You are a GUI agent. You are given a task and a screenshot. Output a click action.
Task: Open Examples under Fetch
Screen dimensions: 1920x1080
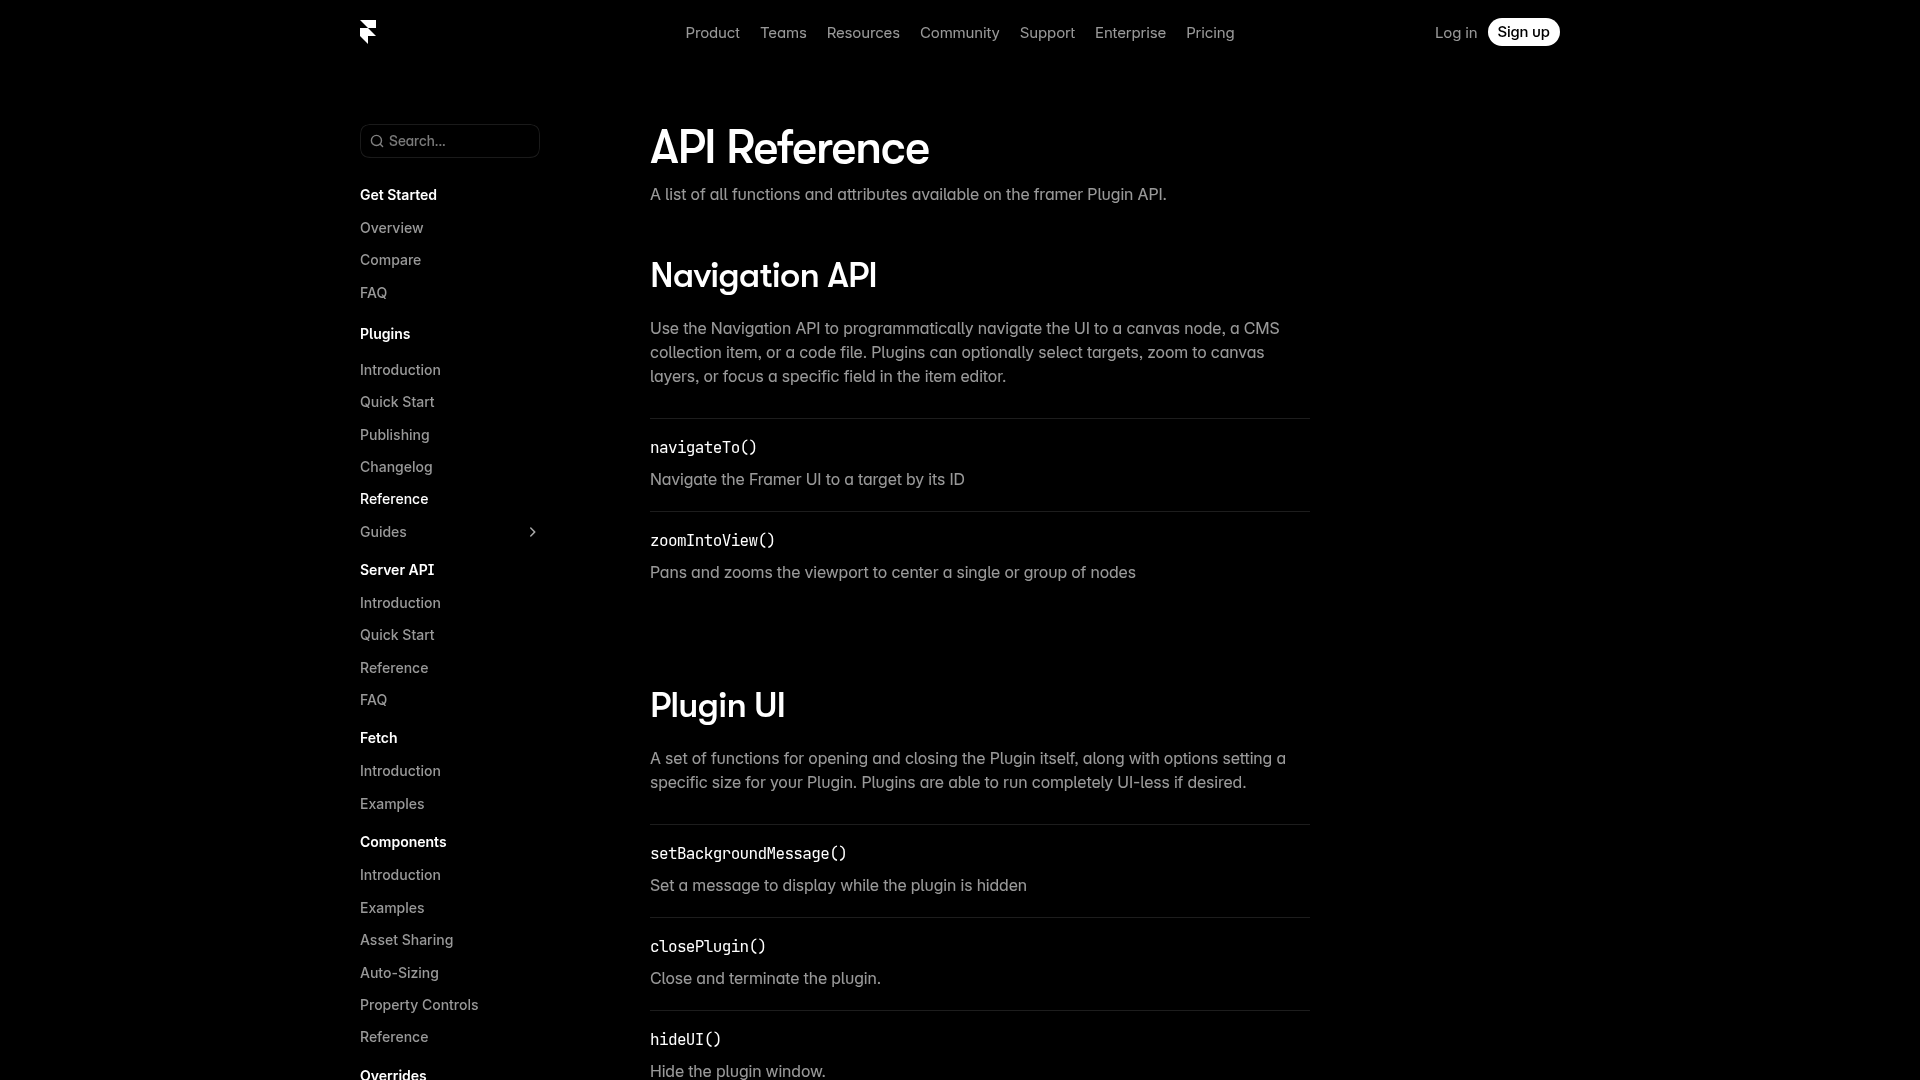[x=392, y=804]
